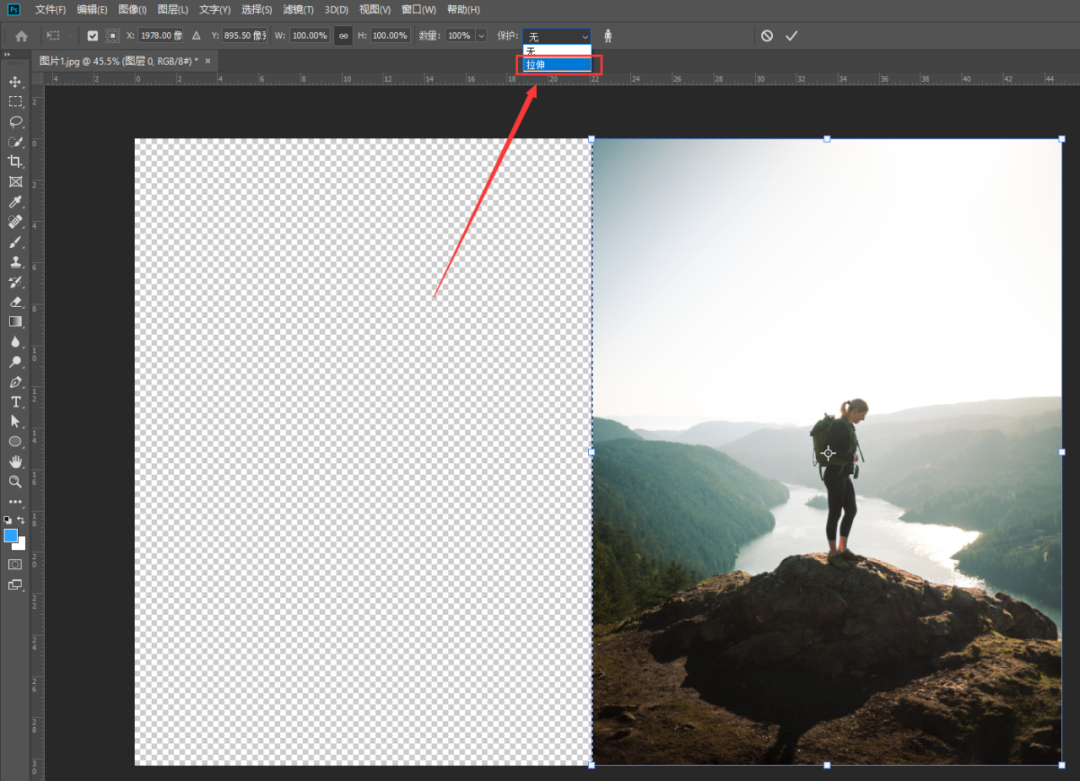Select the Eyedropper tool

(15, 202)
